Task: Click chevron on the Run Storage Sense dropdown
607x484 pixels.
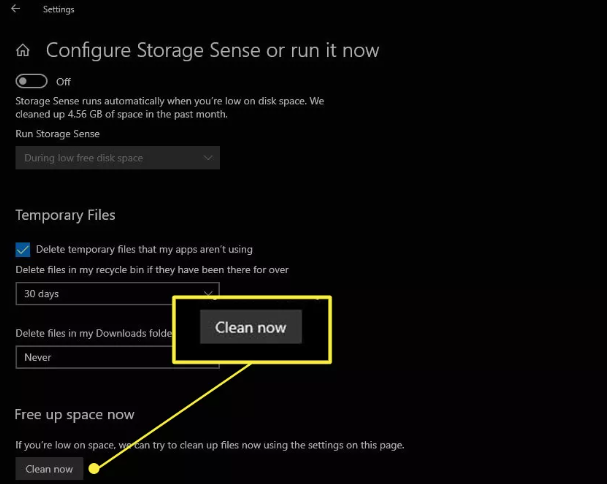Action: click(x=208, y=158)
